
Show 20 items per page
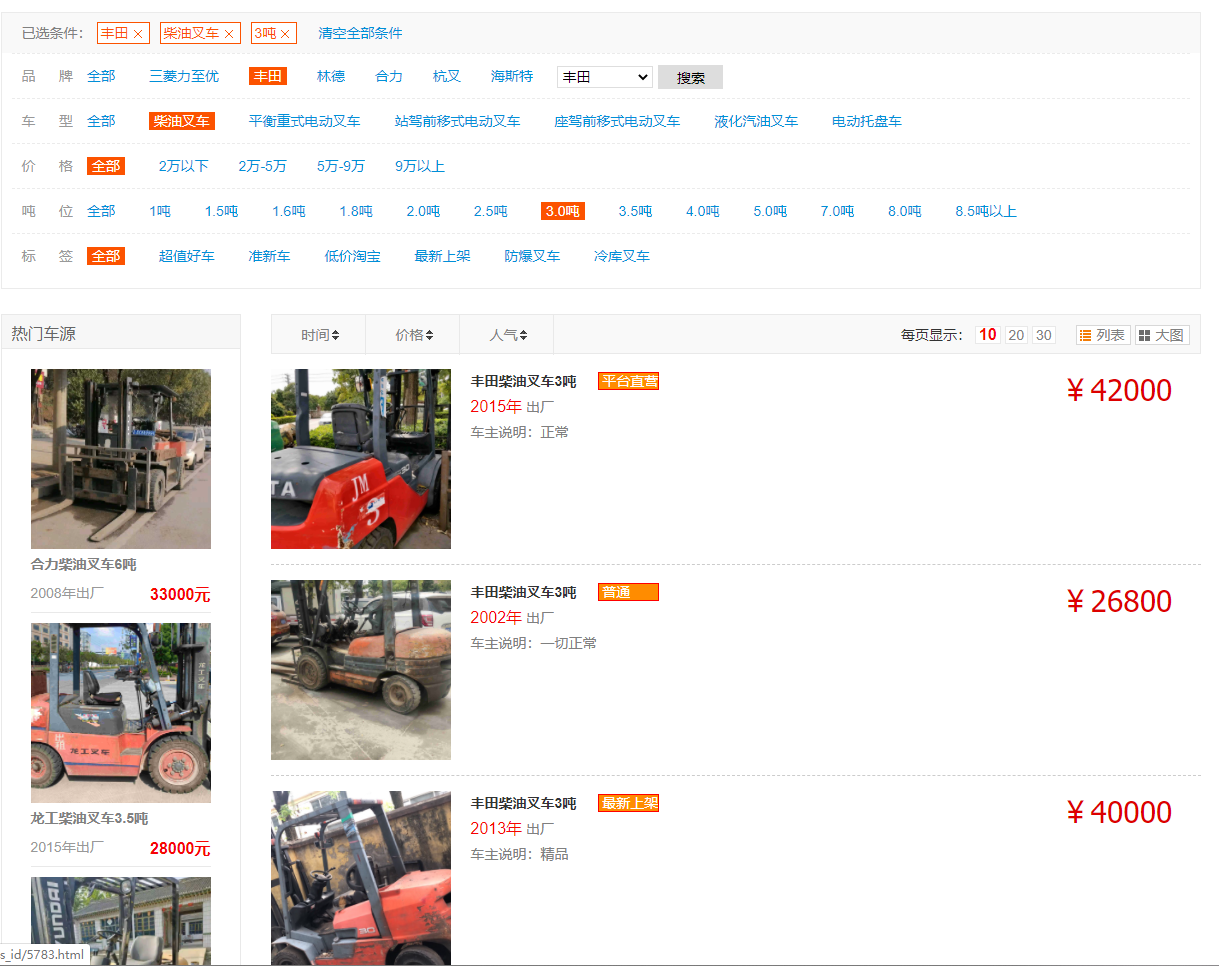tap(1016, 335)
